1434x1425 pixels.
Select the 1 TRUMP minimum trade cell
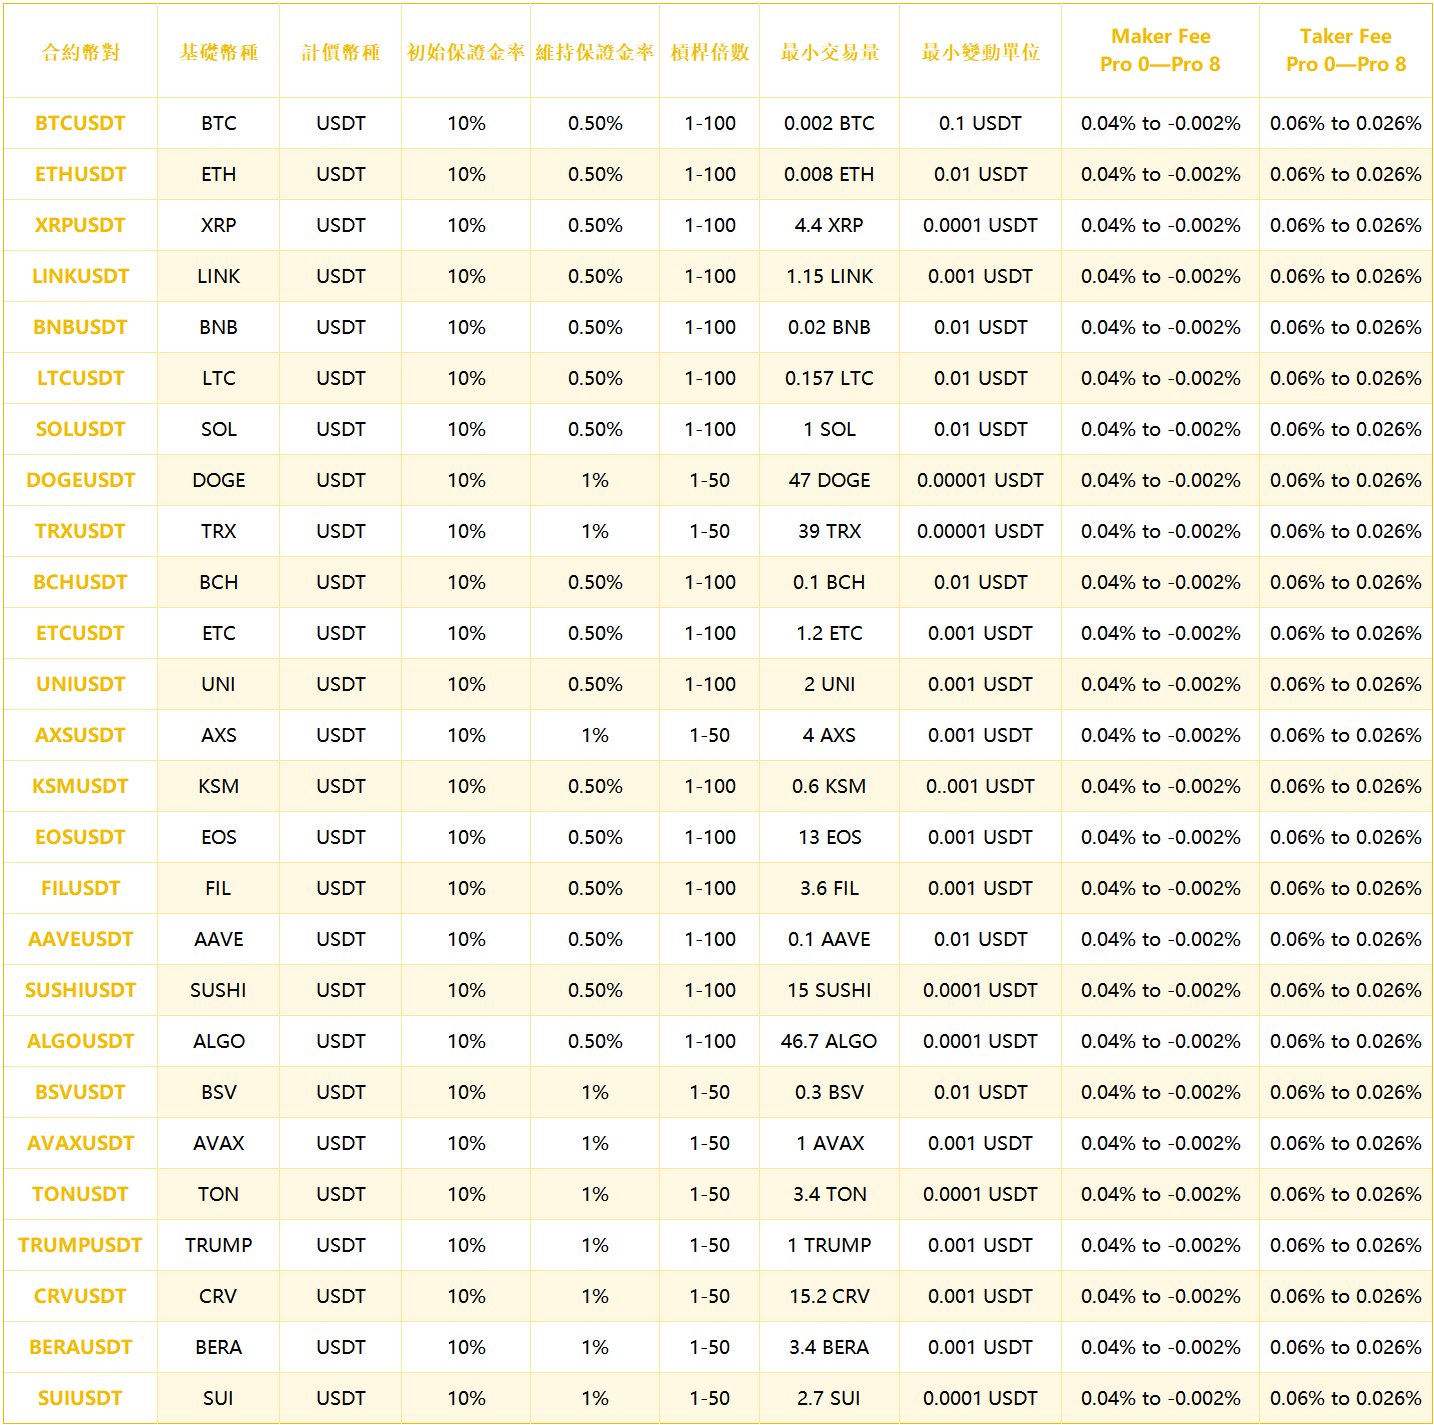click(x=829, y=1245)
